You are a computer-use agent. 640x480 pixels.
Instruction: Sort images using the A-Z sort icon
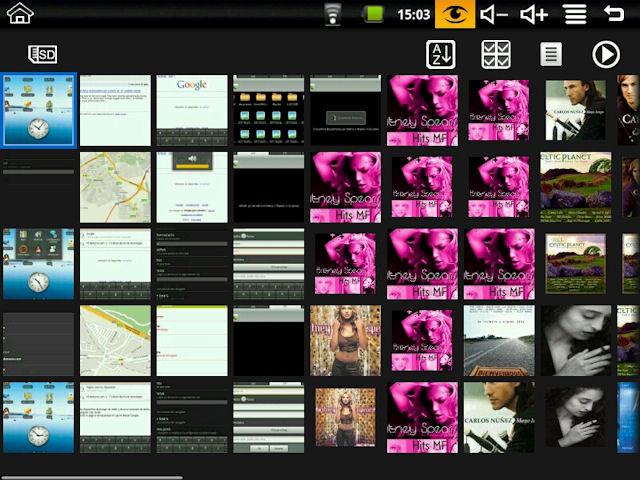point(441,54)
